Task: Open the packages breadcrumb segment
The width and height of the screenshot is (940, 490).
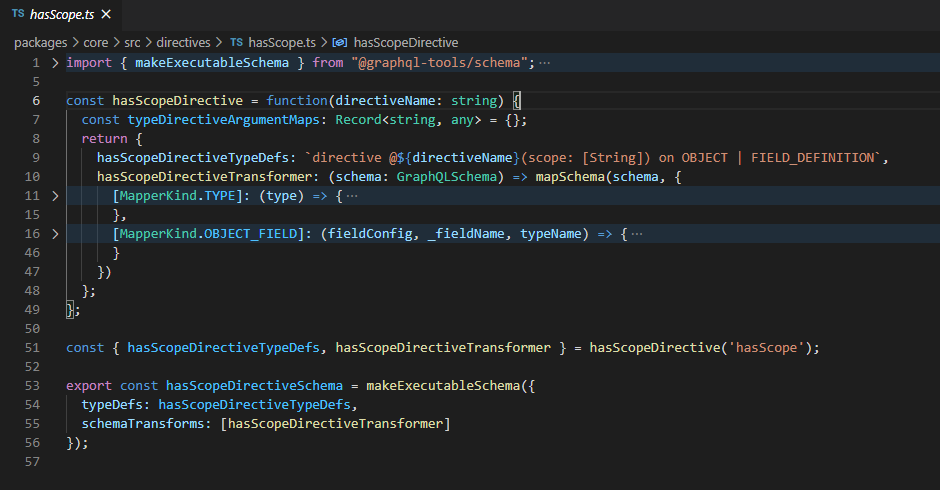Action: click(40, 43)
